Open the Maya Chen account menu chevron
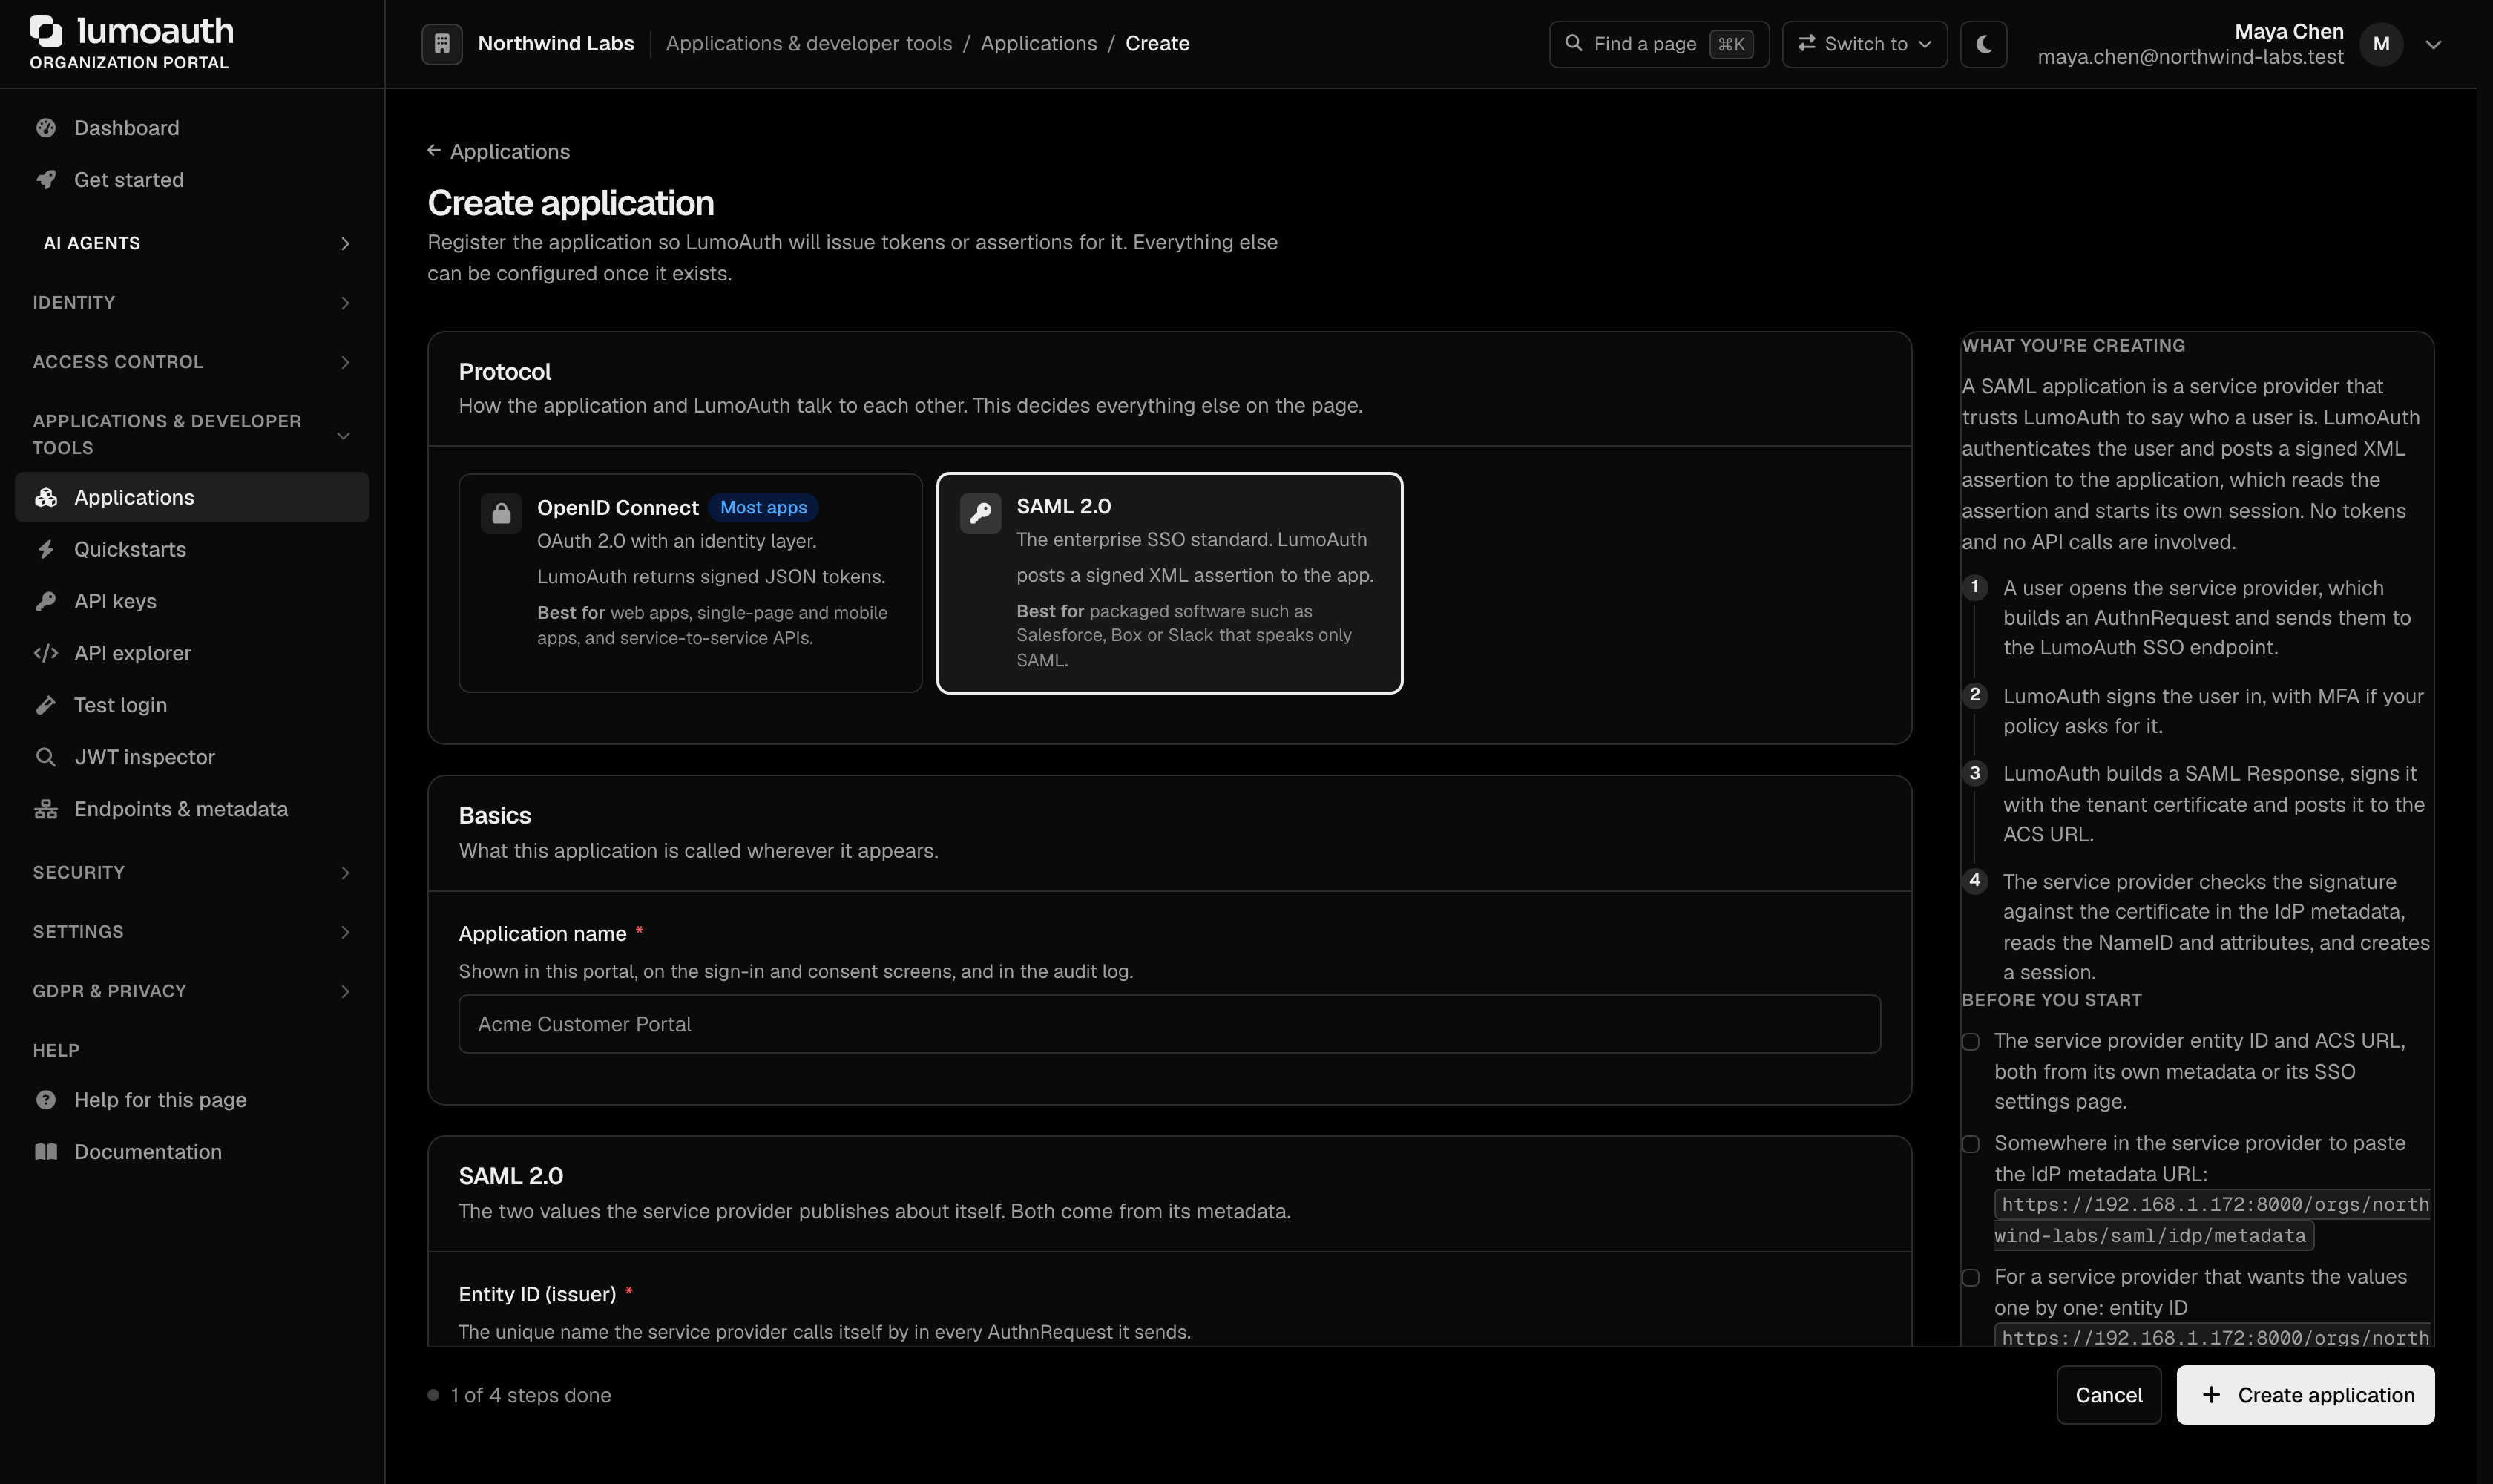The width and height of the screenshot is (2493, 1484). 2434,44
